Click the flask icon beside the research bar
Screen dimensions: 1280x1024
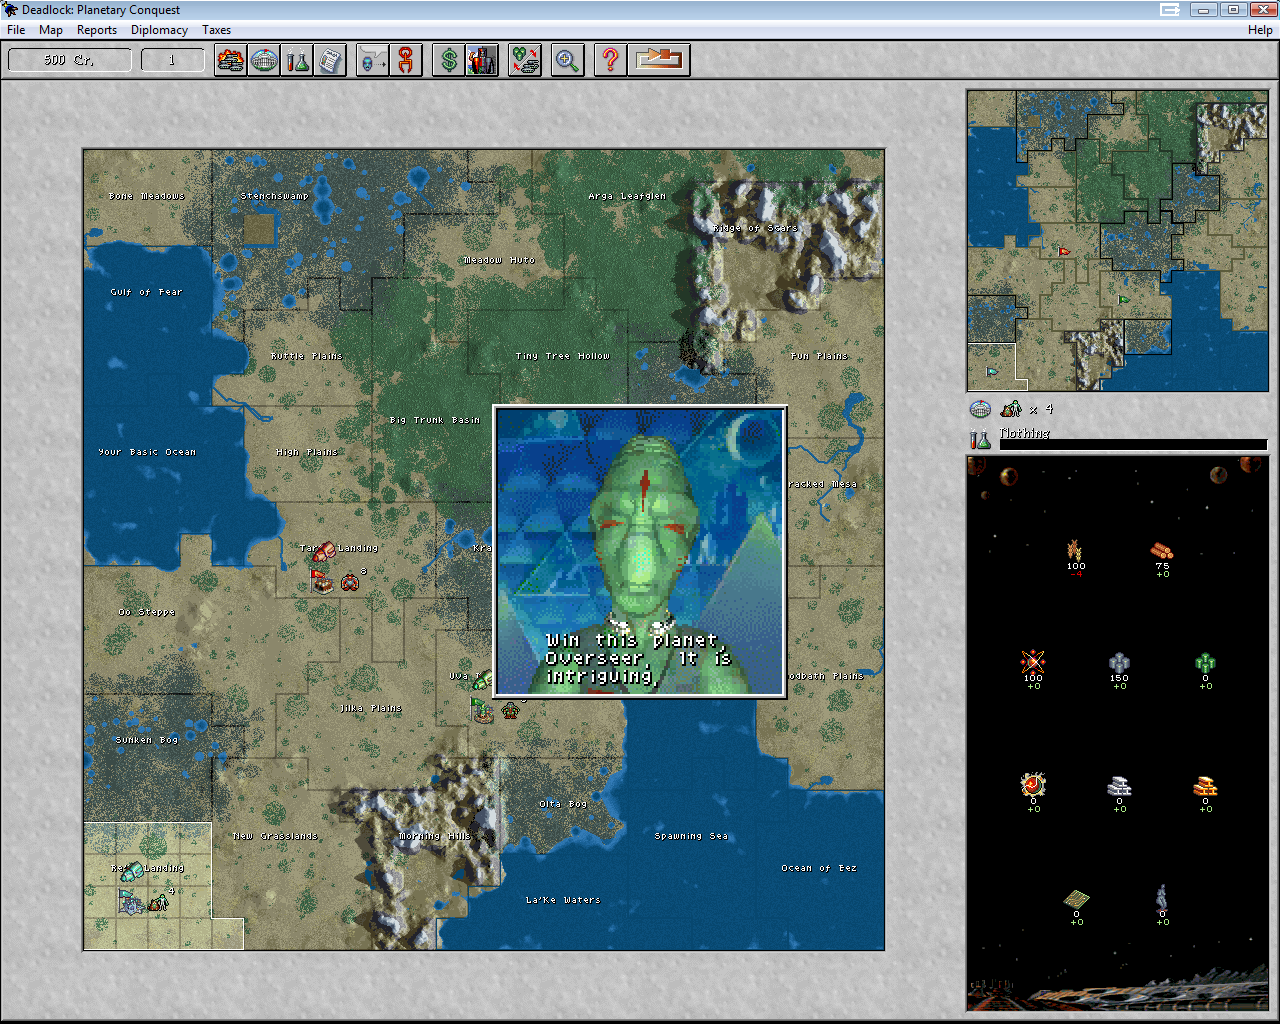[980, 438]
